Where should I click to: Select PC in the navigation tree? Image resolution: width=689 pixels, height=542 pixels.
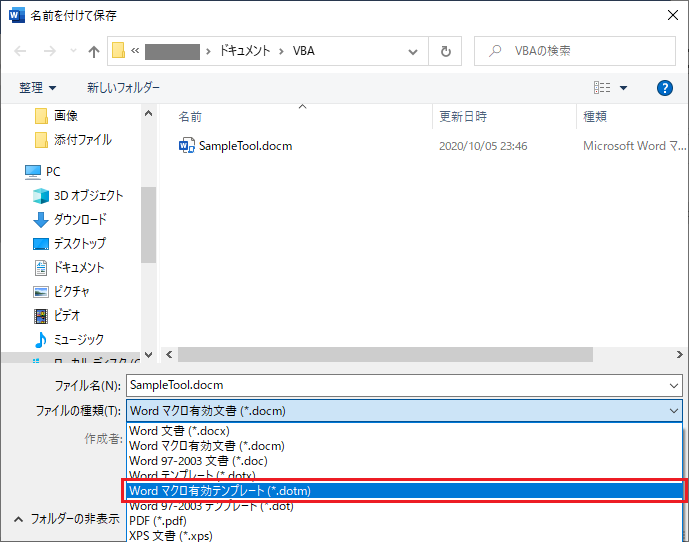(43, 171)
